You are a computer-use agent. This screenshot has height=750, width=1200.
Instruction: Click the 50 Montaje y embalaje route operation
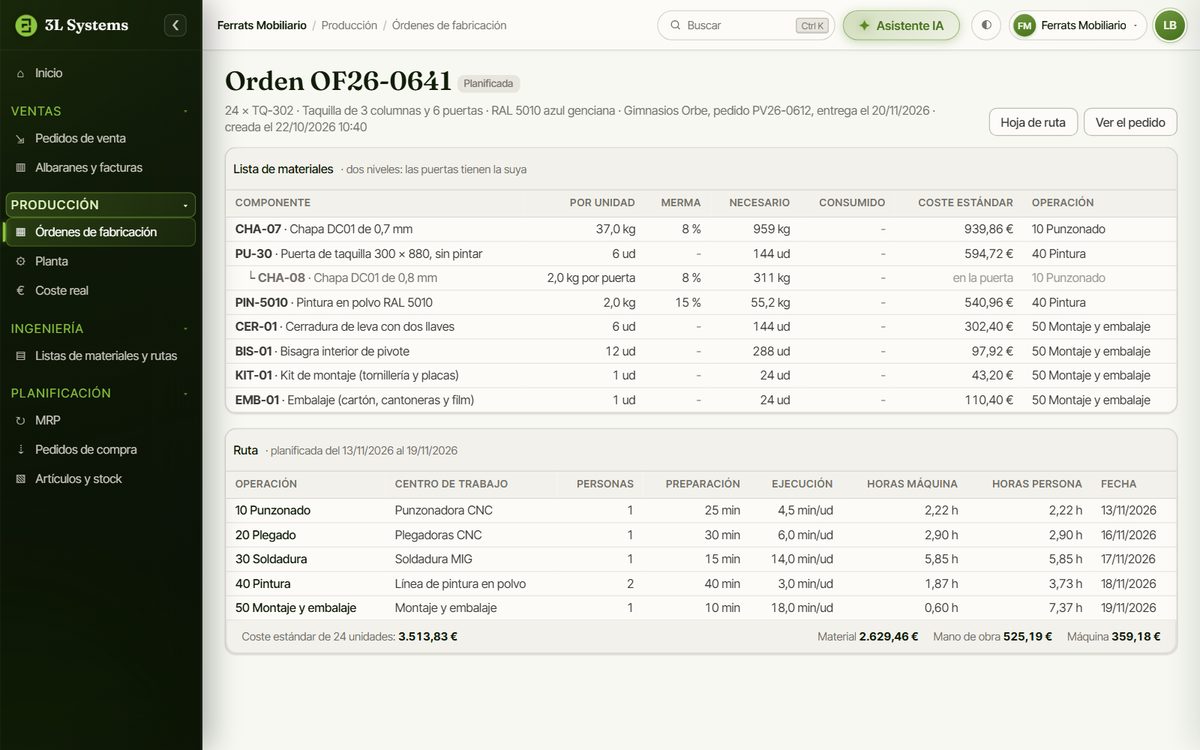(296, 608)
